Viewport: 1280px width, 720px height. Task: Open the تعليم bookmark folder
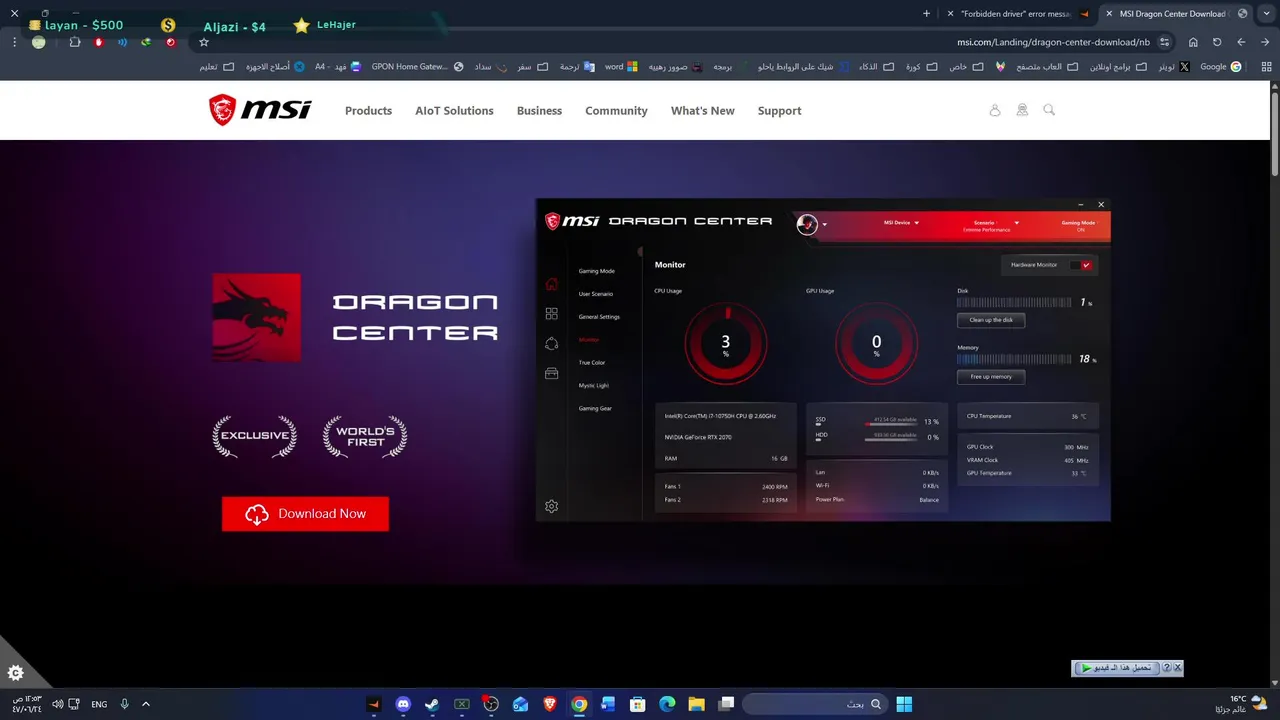(x=216, y=67)
